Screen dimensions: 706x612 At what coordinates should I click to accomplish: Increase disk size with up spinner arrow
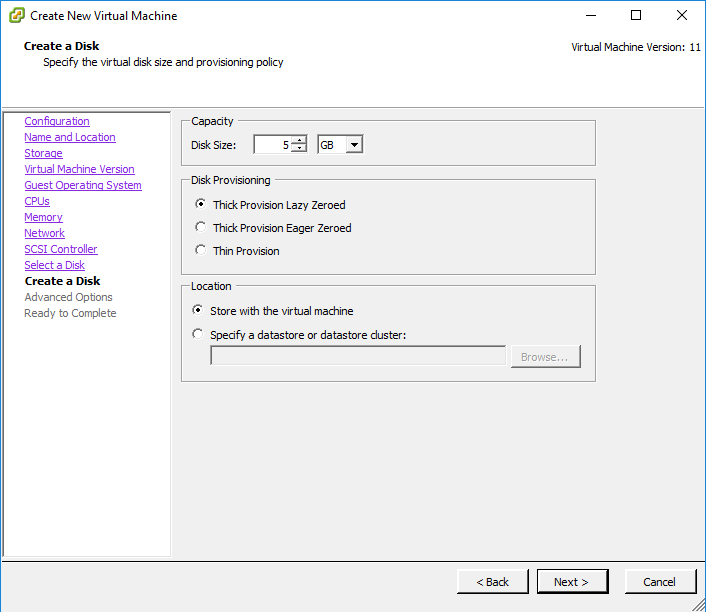coord(299,141)
